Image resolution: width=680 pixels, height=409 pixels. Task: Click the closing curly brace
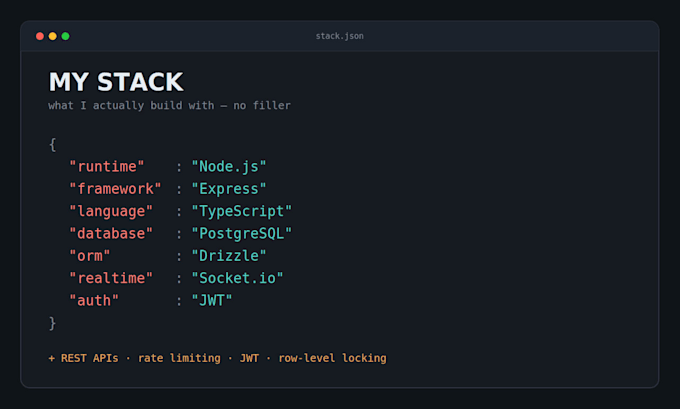pyautogui.click(x=52, y=323)
